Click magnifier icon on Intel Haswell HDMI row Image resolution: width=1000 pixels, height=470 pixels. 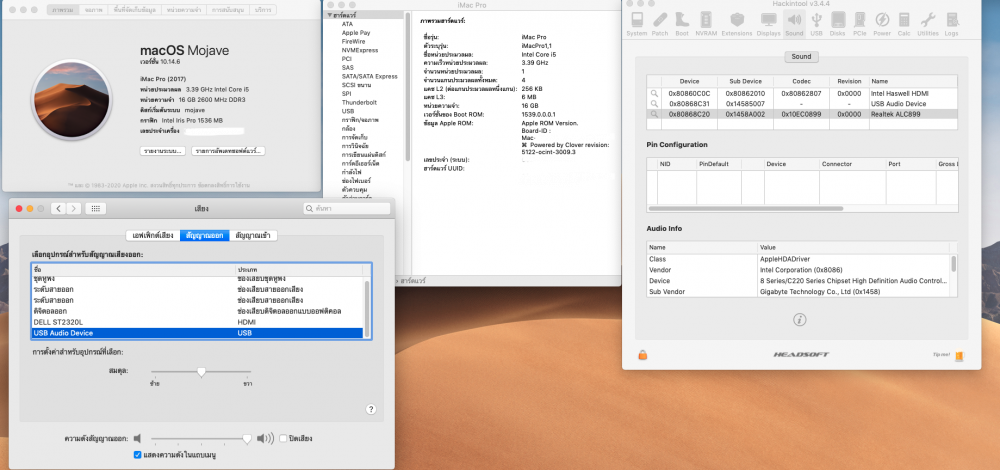[x=654, y=93]
